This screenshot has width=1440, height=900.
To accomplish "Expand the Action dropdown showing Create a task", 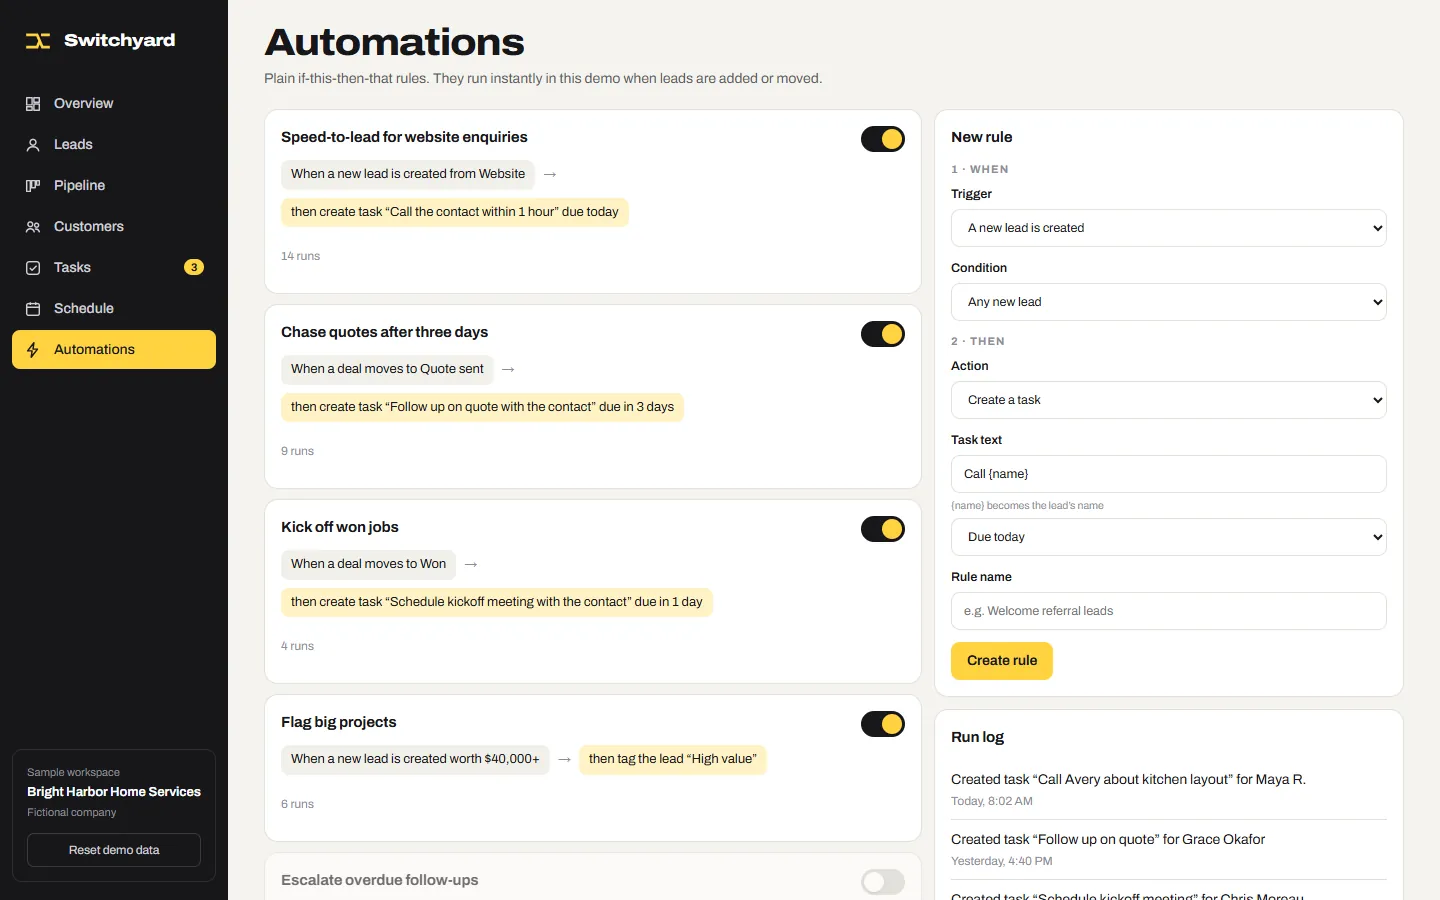I will tap(1169, 400).
